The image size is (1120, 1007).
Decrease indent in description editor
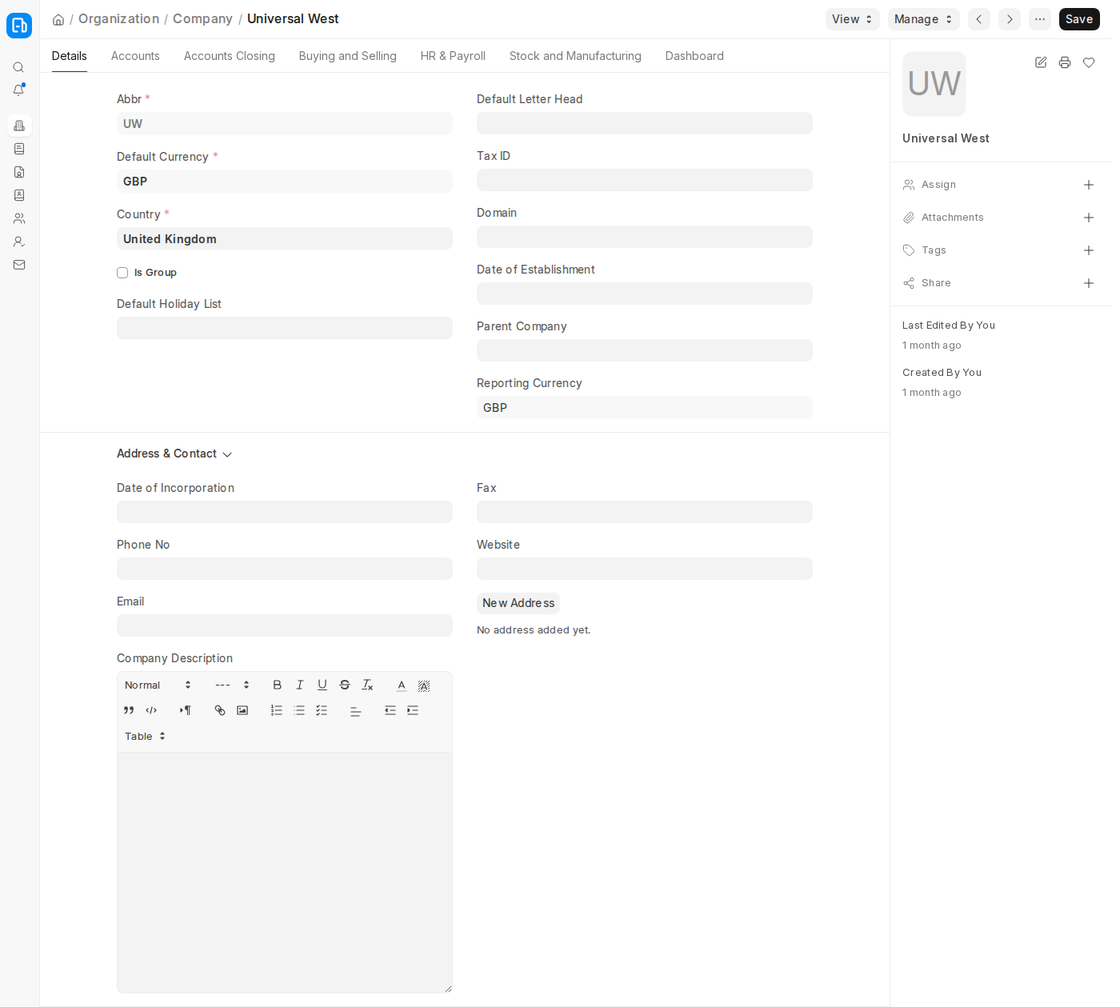pos(390,710)
